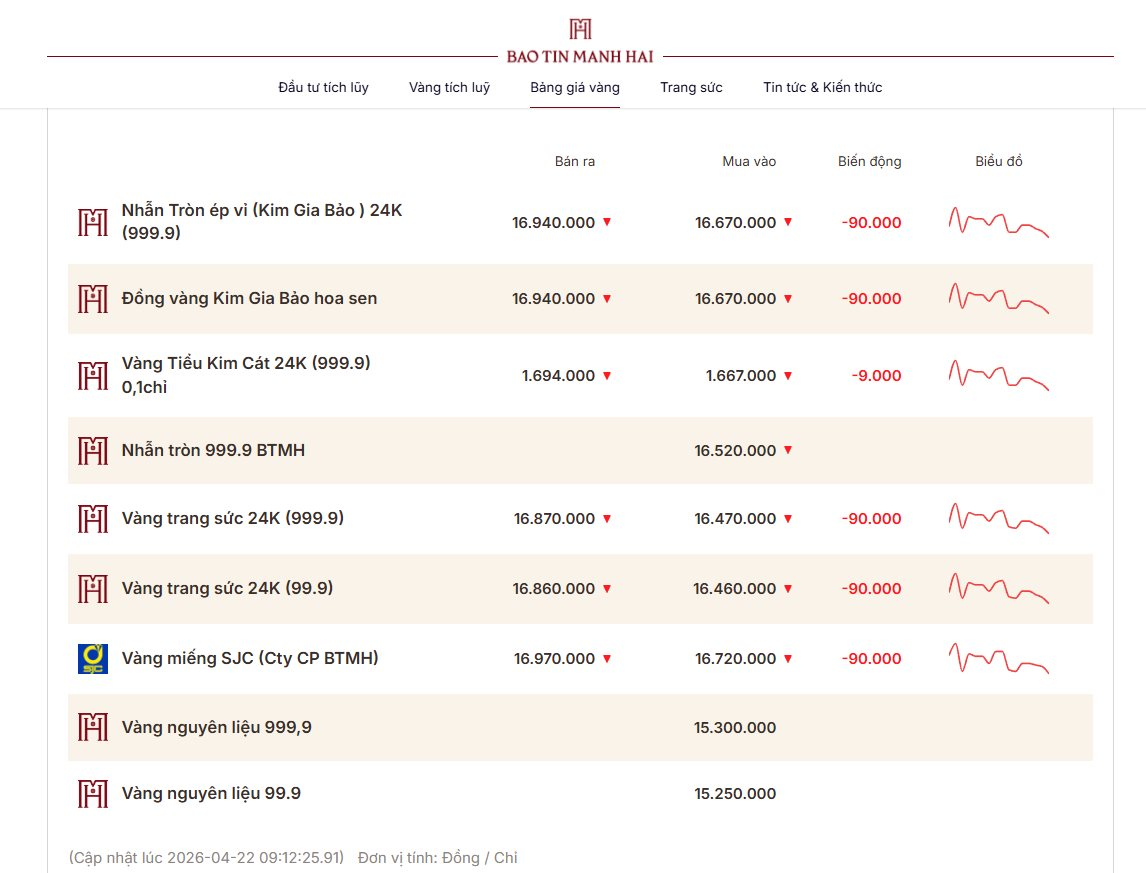Click the icon beside Vàng Tiểu Kim Cát row
Viewport: 1146px width, 873px height.
click(x=93, y=376)
